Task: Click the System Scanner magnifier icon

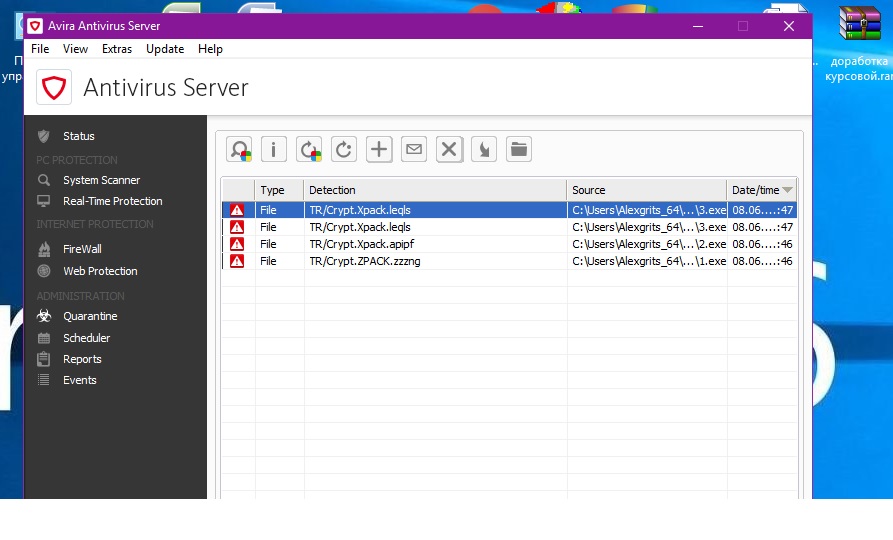Action: click(x=43, y=180)
